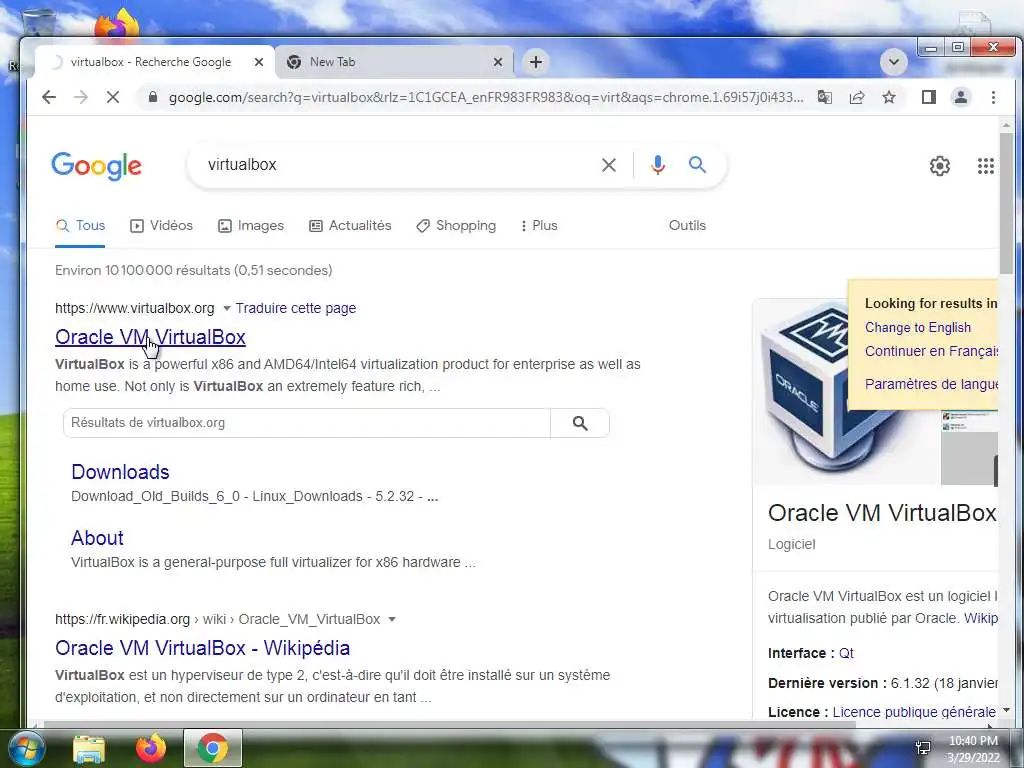Open the About sitelink
Image resolution: width=1024 pixels, height=768 pixels.
pos(97,538)
